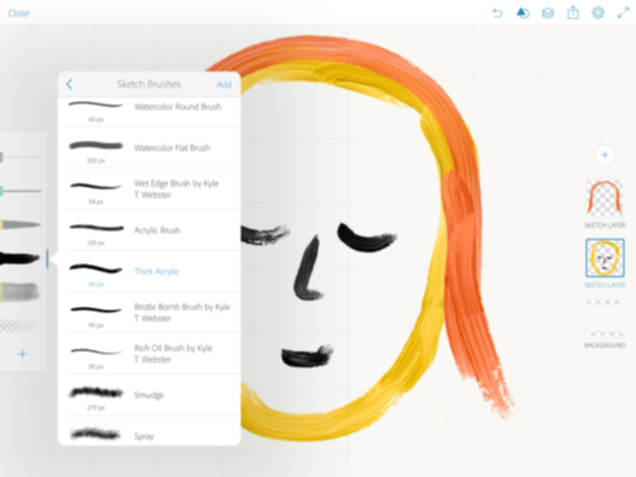Select the gray-tipped pen at toolbar top
This screenshot has width=636, height=477.
(x=20, y=157)
